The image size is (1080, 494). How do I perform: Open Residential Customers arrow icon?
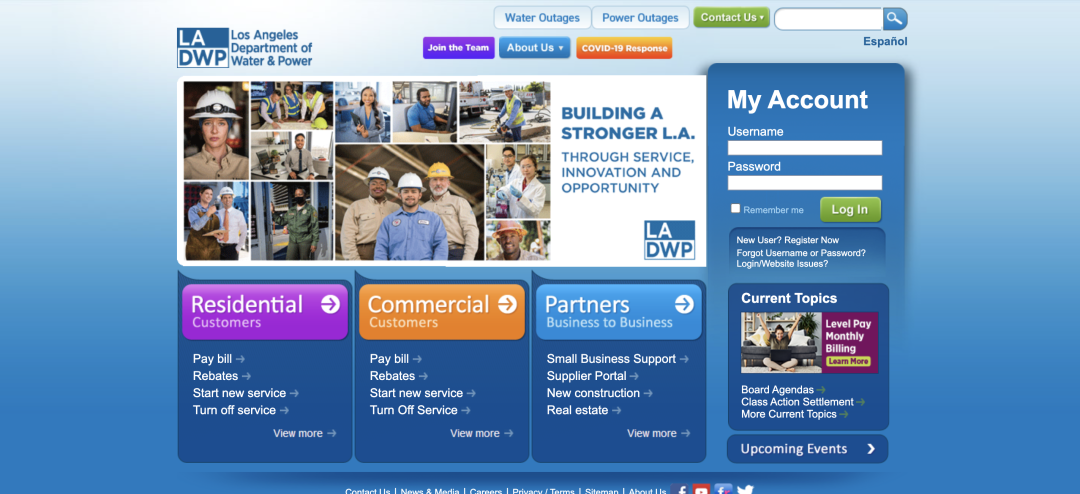point(330,304)
